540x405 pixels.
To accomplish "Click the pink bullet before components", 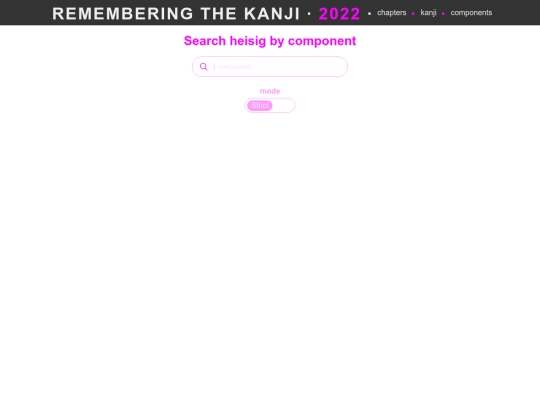I will (x=443, y=14).
